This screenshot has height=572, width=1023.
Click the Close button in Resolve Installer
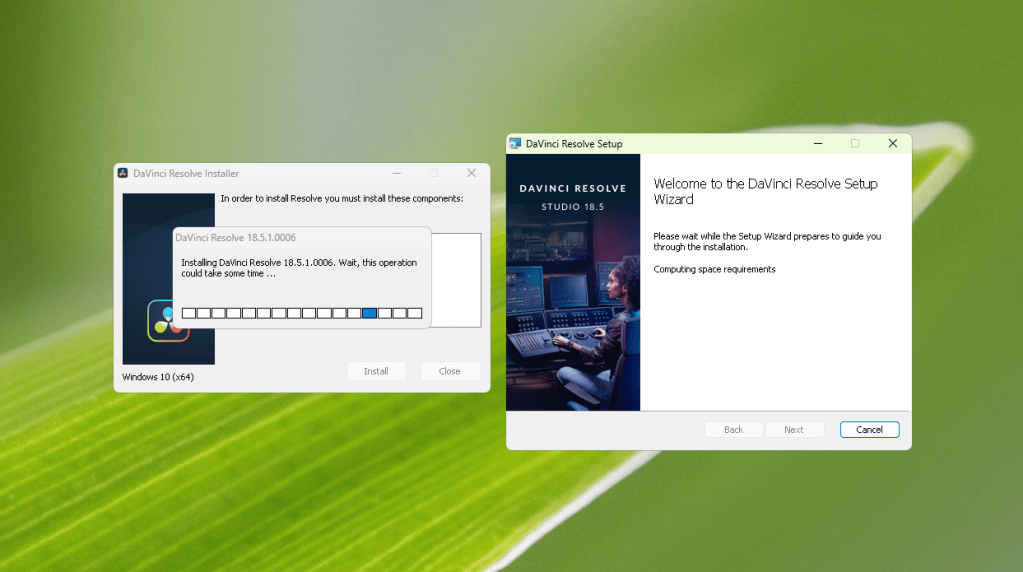tap(450, 371)
